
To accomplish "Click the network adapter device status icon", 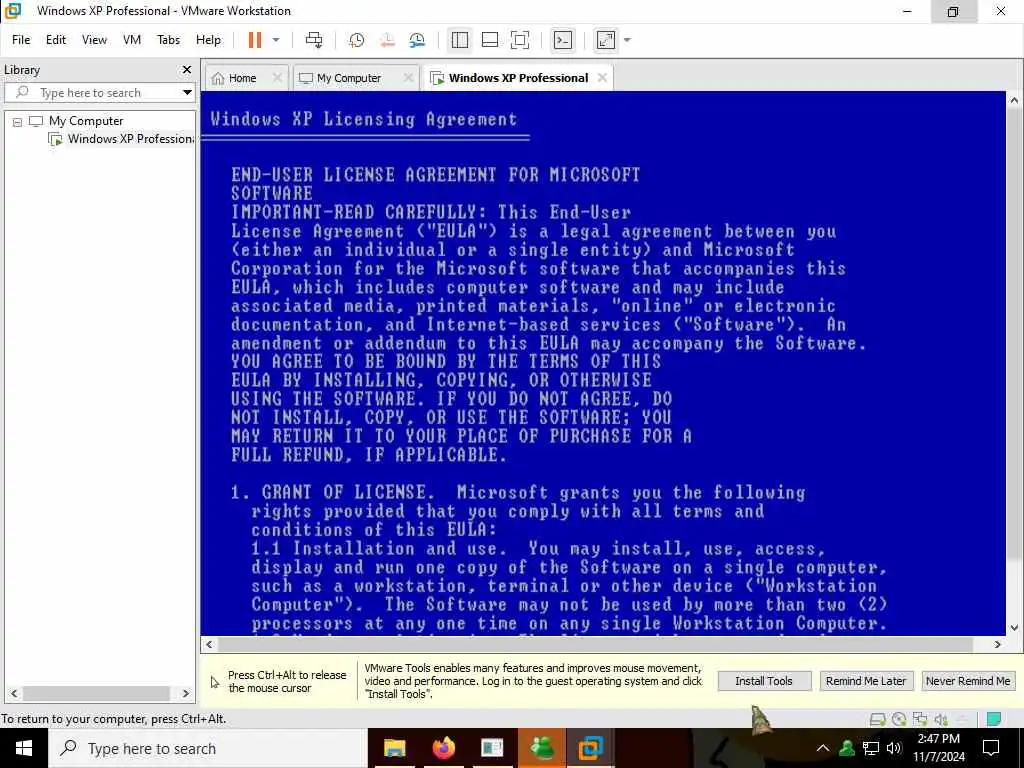I will 920,719.
